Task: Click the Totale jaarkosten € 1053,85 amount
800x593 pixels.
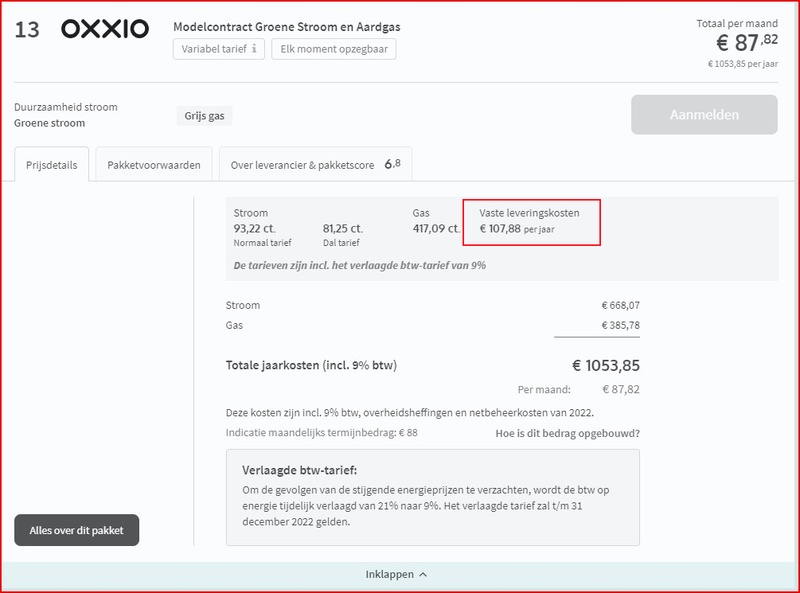Action: [605, 365]
